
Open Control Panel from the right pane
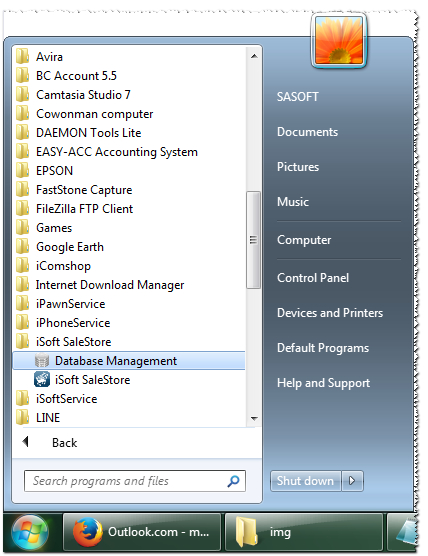[x=313, y=278]
